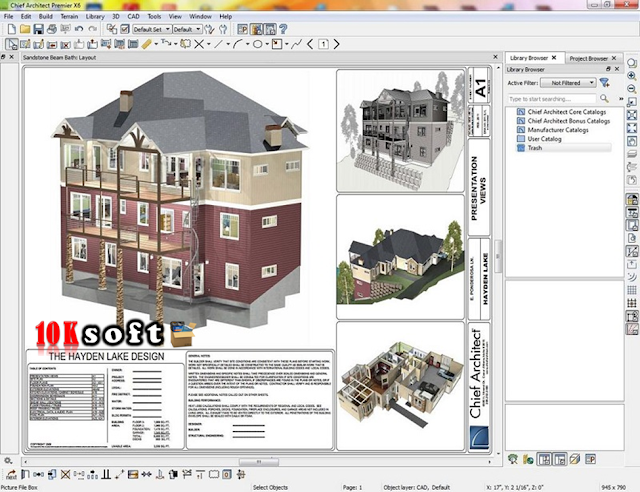
Task: Pick the circle drawing tool
Action: (258, 44)
